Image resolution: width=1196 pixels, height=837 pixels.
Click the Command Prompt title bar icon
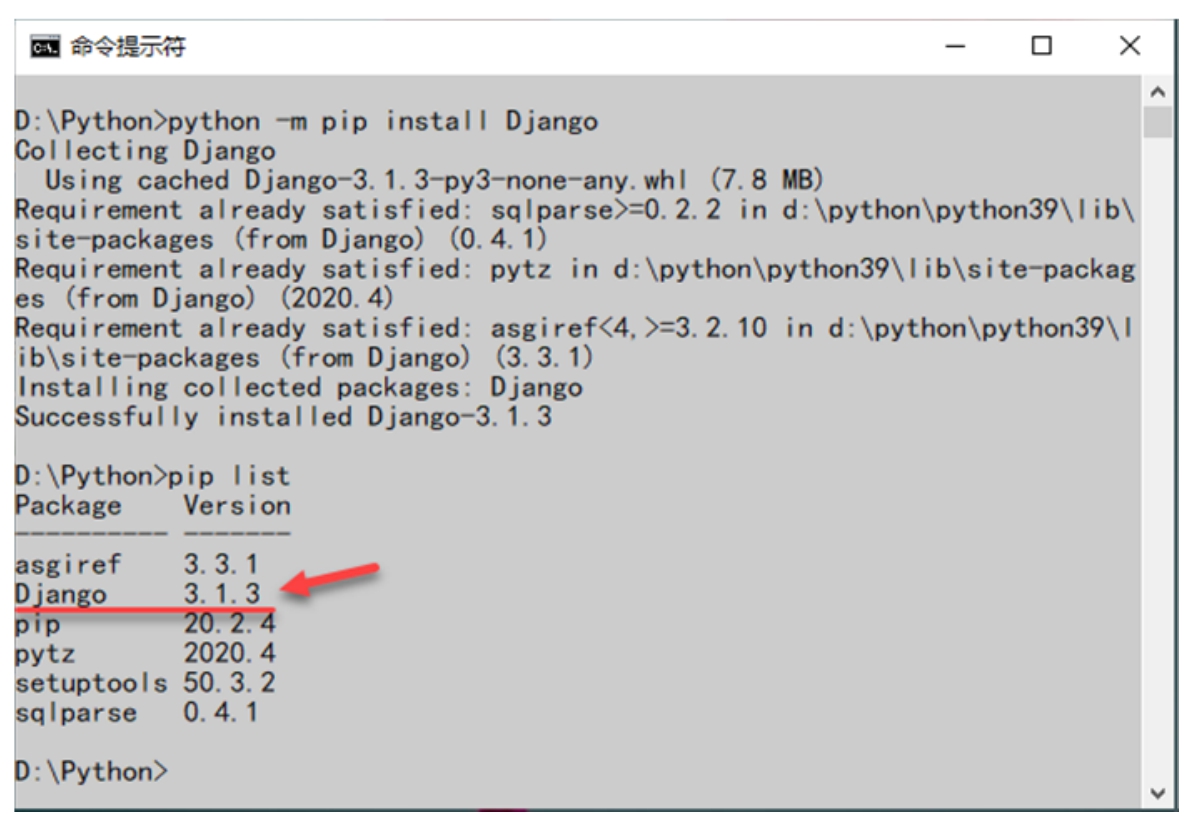tap(44, 47)
